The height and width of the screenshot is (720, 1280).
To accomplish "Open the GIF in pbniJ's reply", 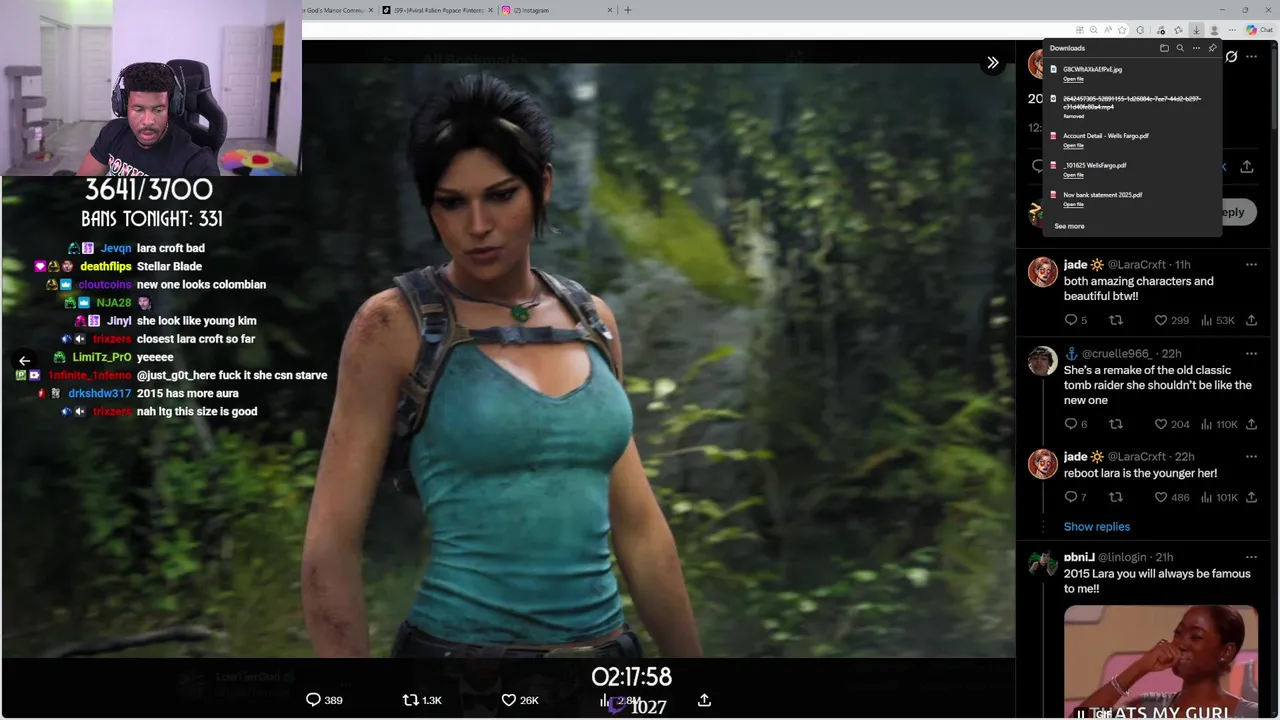I will [x=1161, y=662].
